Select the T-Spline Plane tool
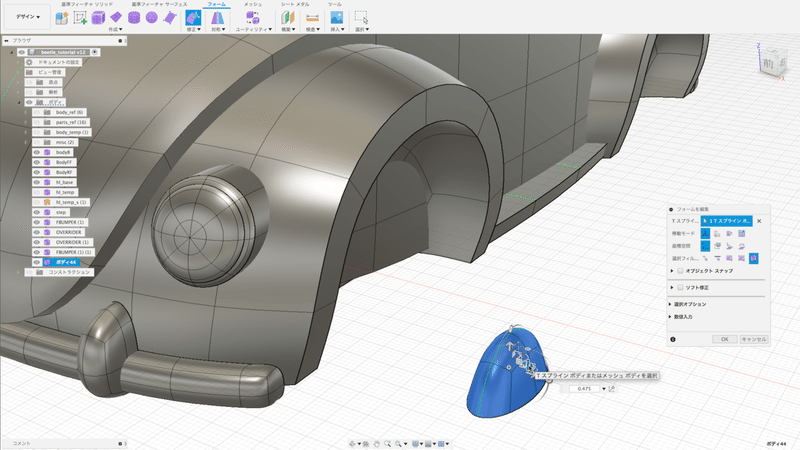 click(x=116, y=18)
